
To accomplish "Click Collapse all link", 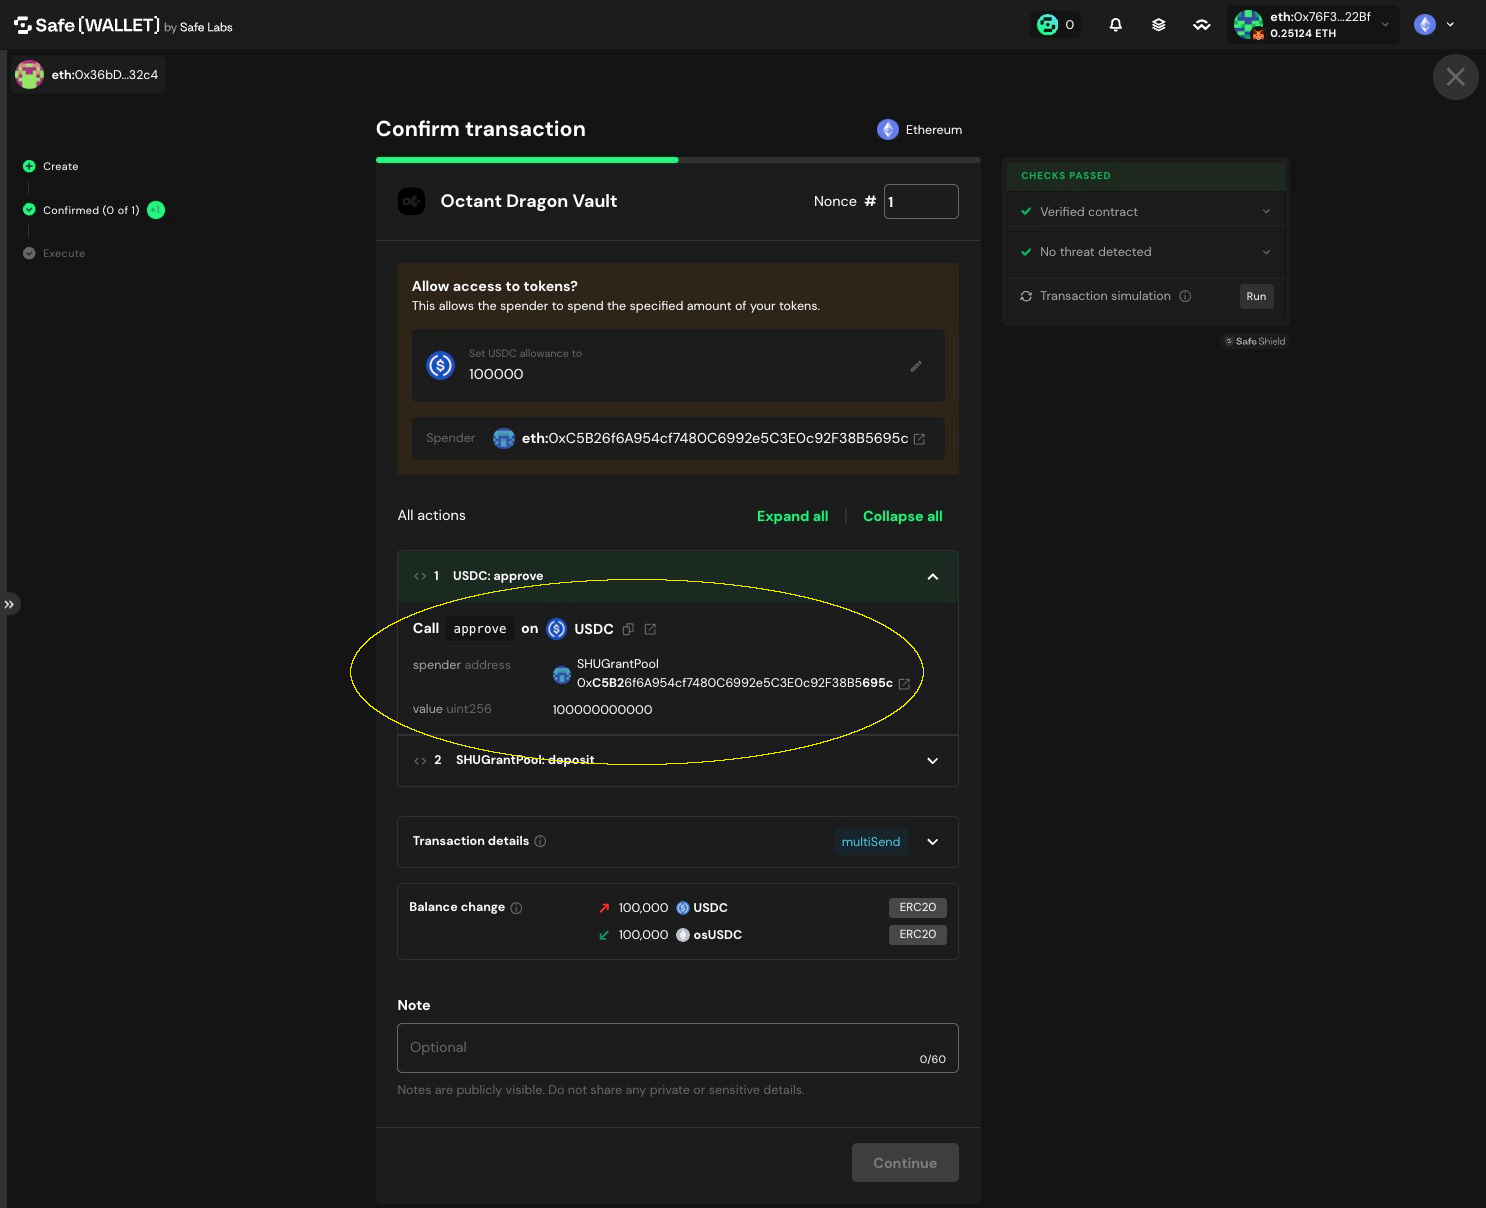I will click(x=902, y=516).
